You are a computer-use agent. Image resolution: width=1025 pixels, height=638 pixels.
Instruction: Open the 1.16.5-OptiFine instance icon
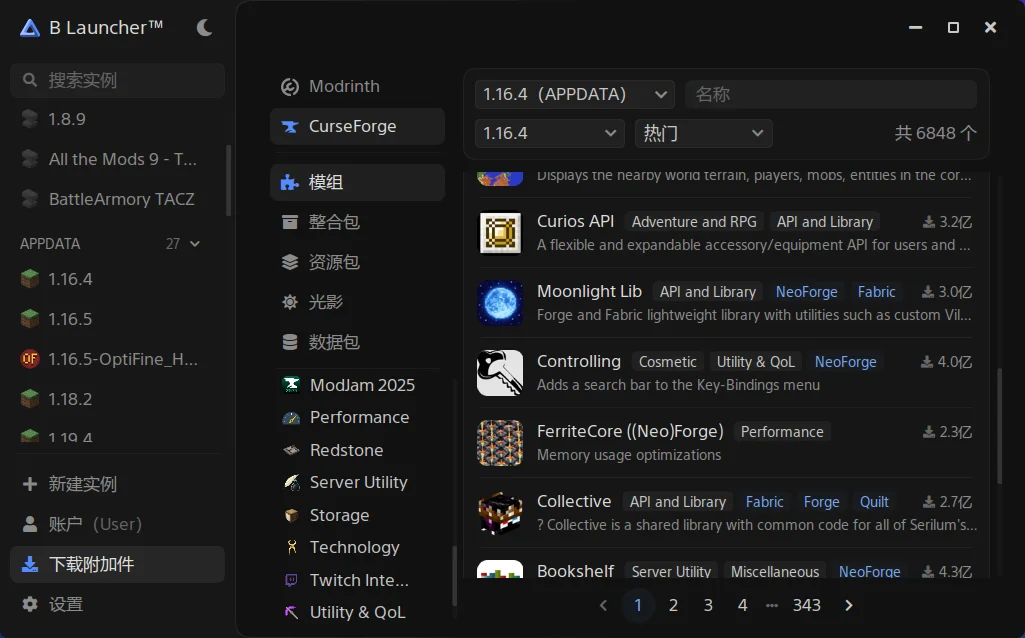coord(30,359)
